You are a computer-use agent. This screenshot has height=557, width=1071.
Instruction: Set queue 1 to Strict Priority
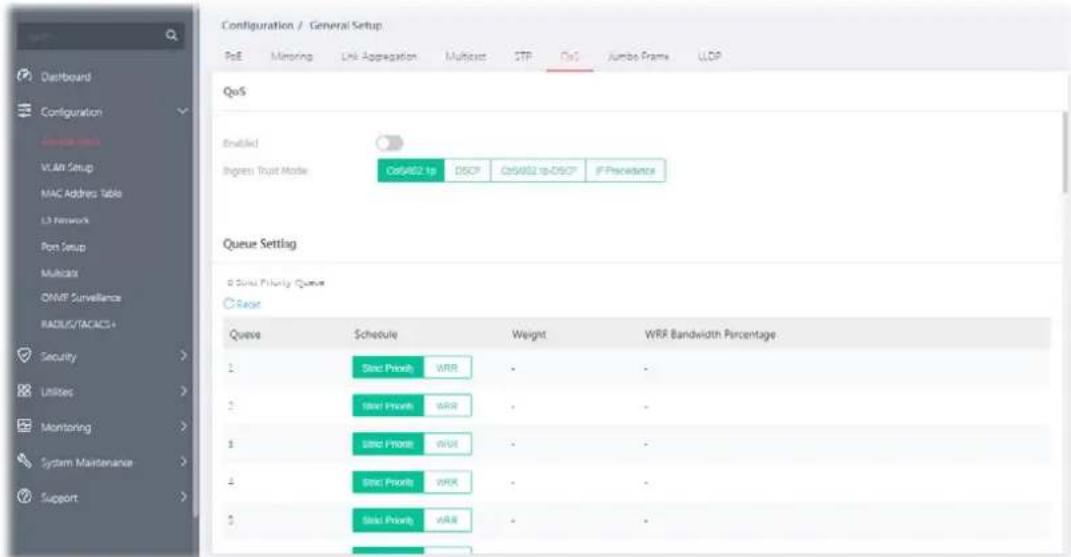pyautogui.click(x=388, y=368)
